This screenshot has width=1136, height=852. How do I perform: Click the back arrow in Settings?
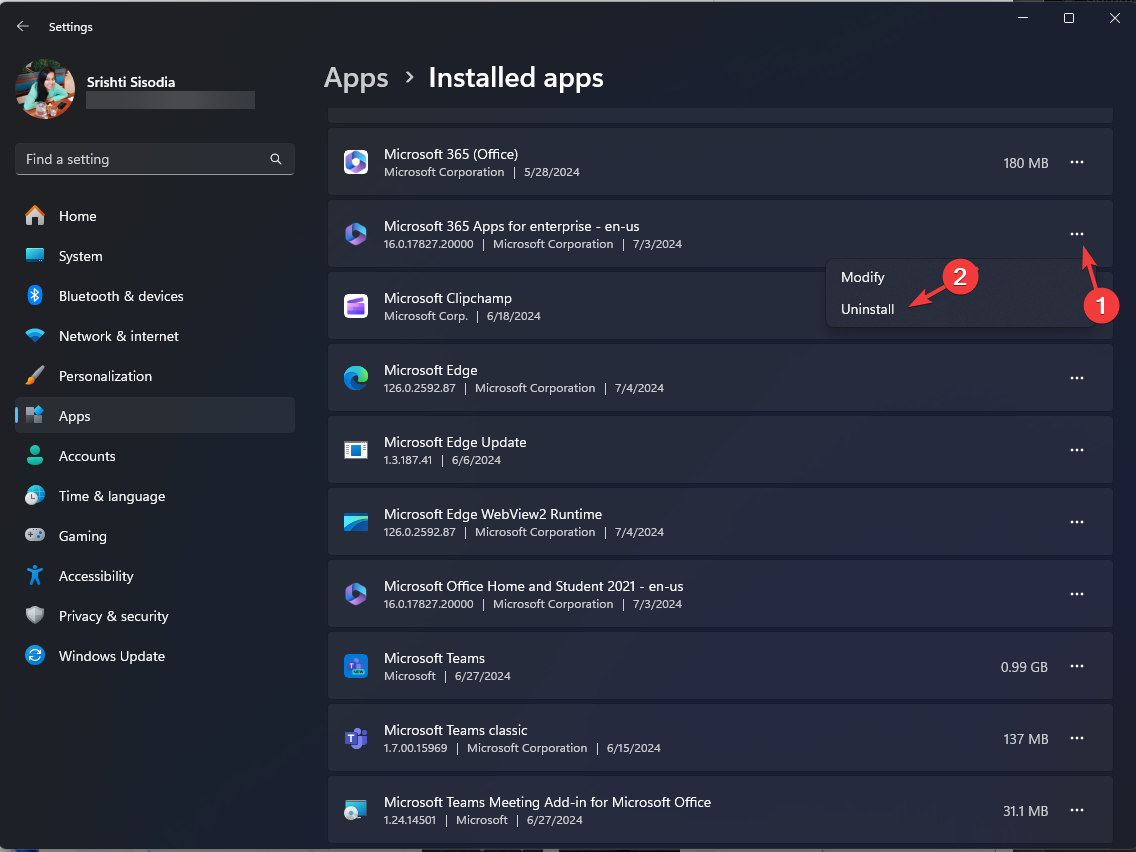pyautogui.click(x=22, y=26)
